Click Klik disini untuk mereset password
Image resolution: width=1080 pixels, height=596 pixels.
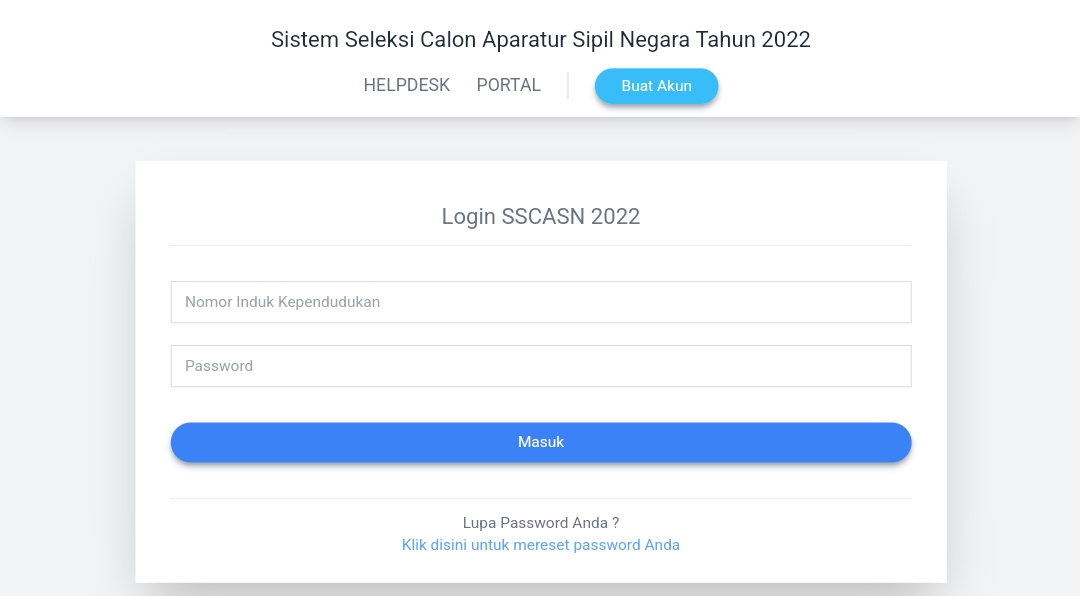[x=540, y=545]
